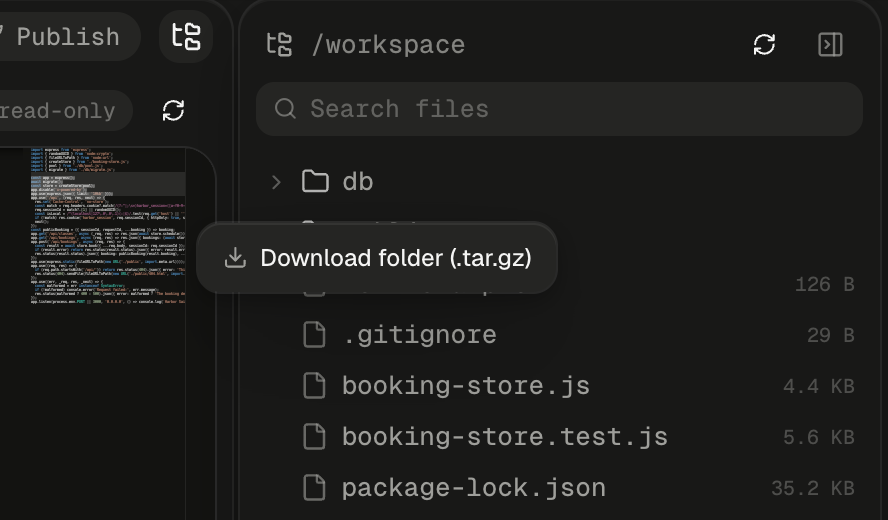Refresh the /workspace file list

pyautogui.click(x=764, y=45)
